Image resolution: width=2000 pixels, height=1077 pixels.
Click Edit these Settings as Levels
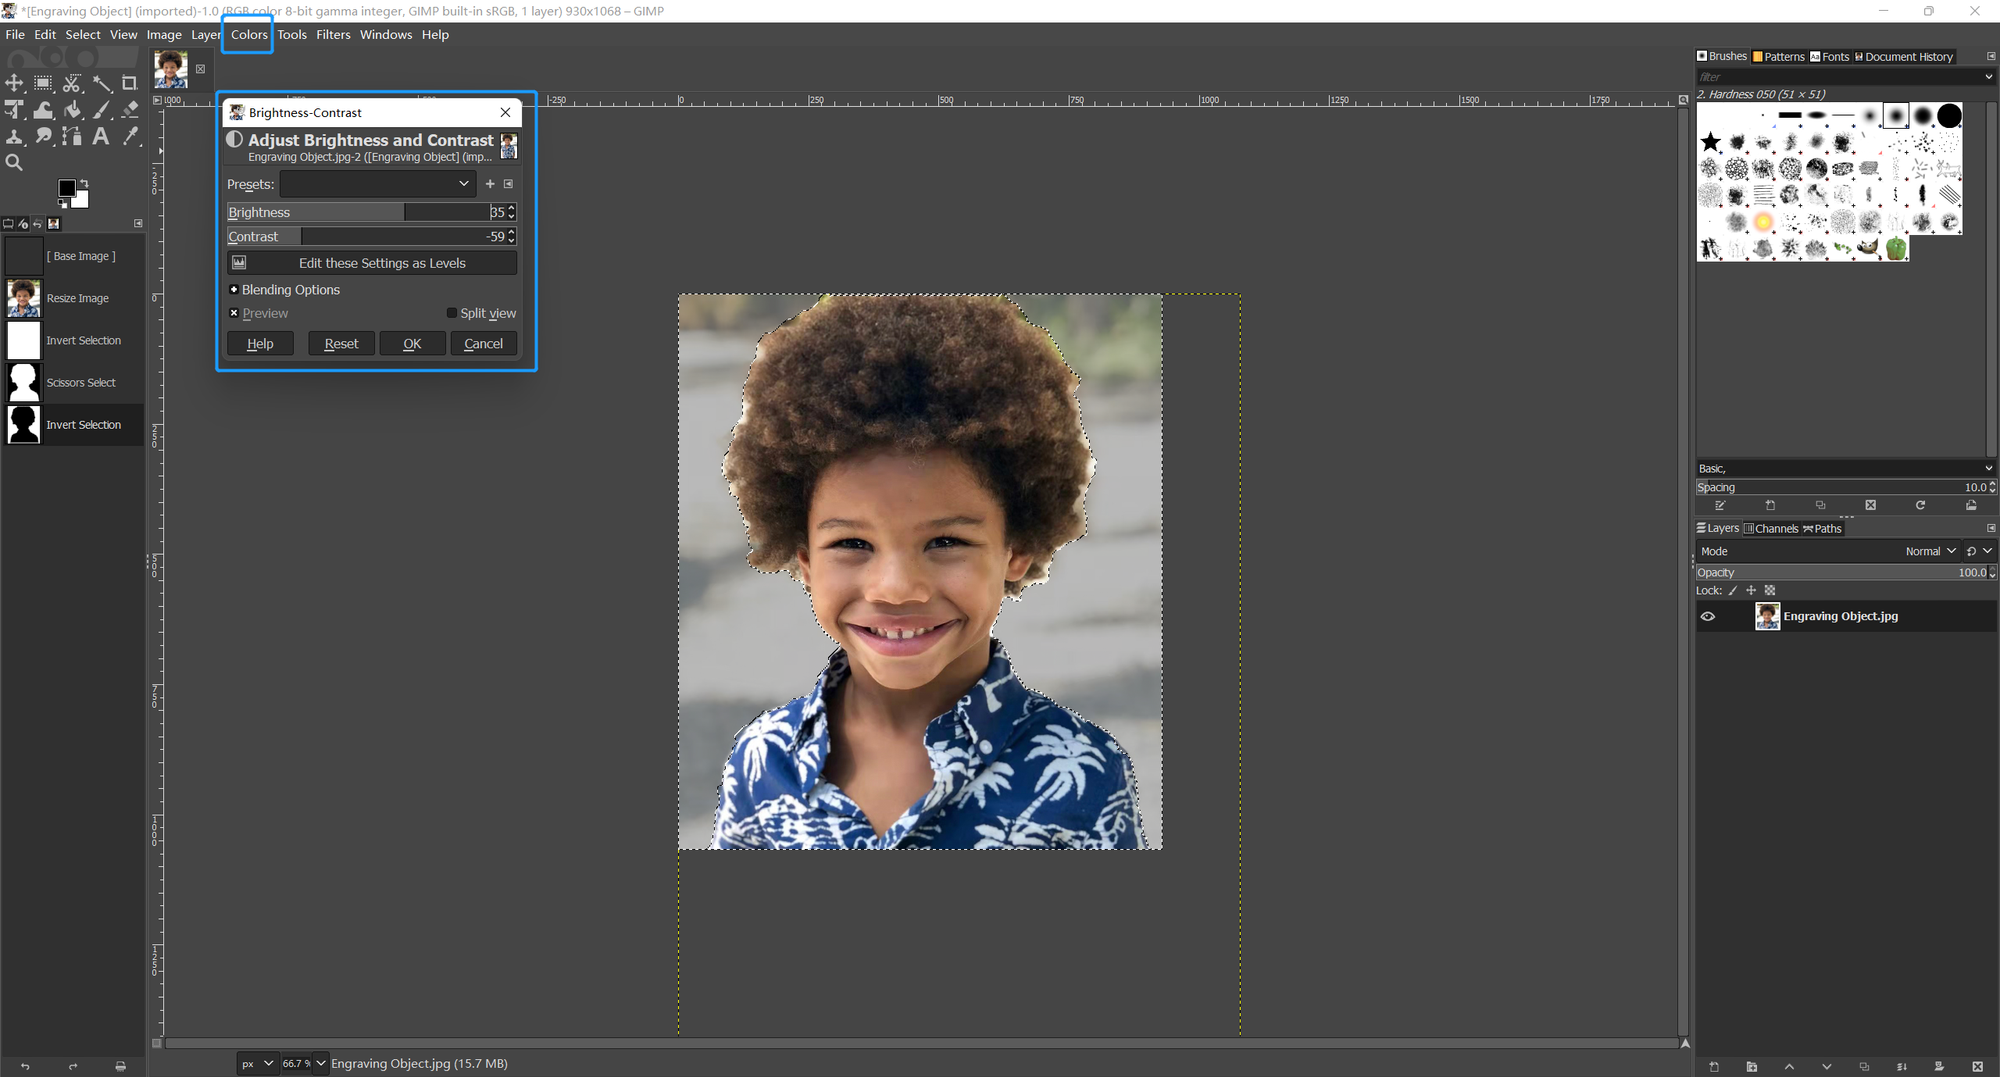coord(372,263)
